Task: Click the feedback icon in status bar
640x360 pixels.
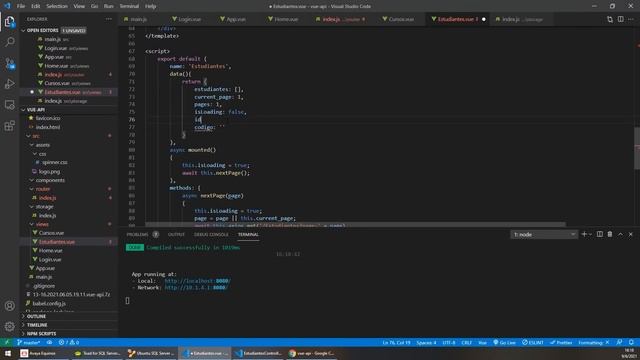Action: coord(620,342)
